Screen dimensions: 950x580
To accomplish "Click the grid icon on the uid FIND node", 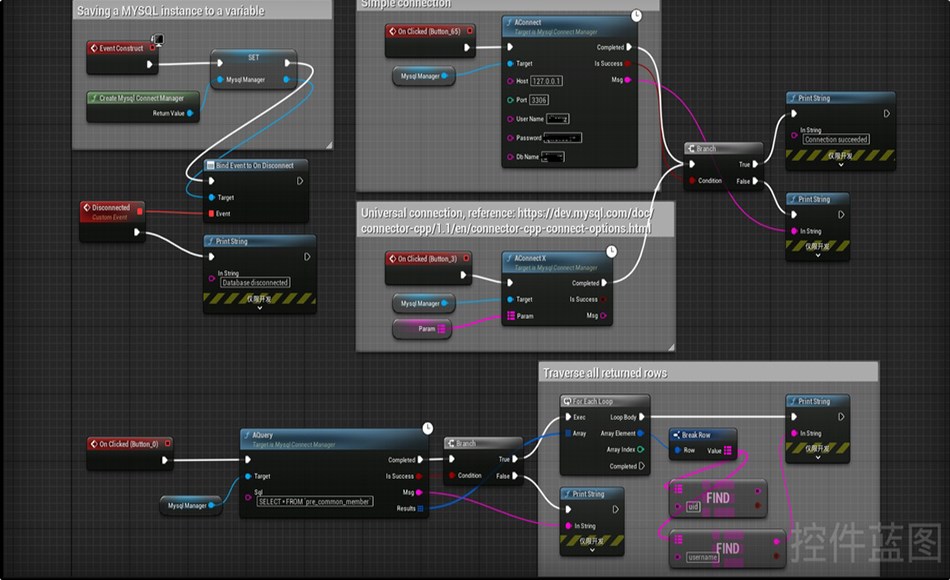I will pos(678,489).
